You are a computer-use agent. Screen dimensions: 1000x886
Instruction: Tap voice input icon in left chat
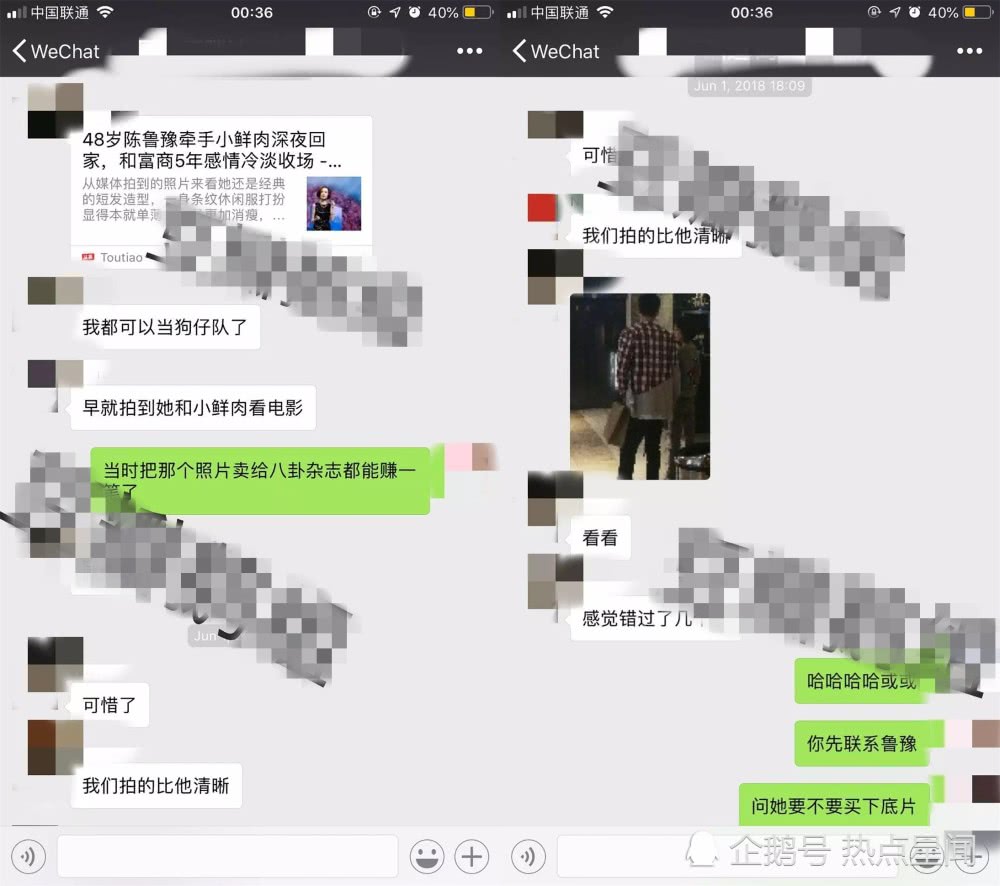point(29,856)
